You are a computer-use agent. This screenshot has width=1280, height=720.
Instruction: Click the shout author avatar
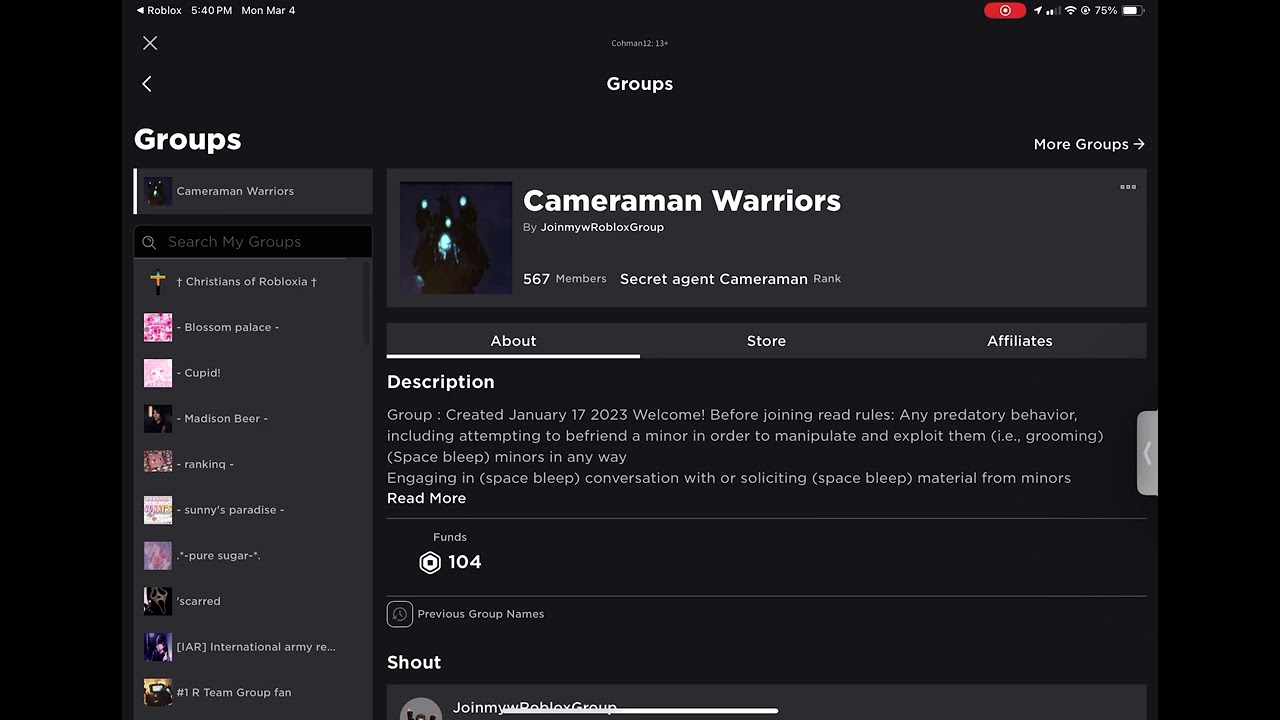421,708
